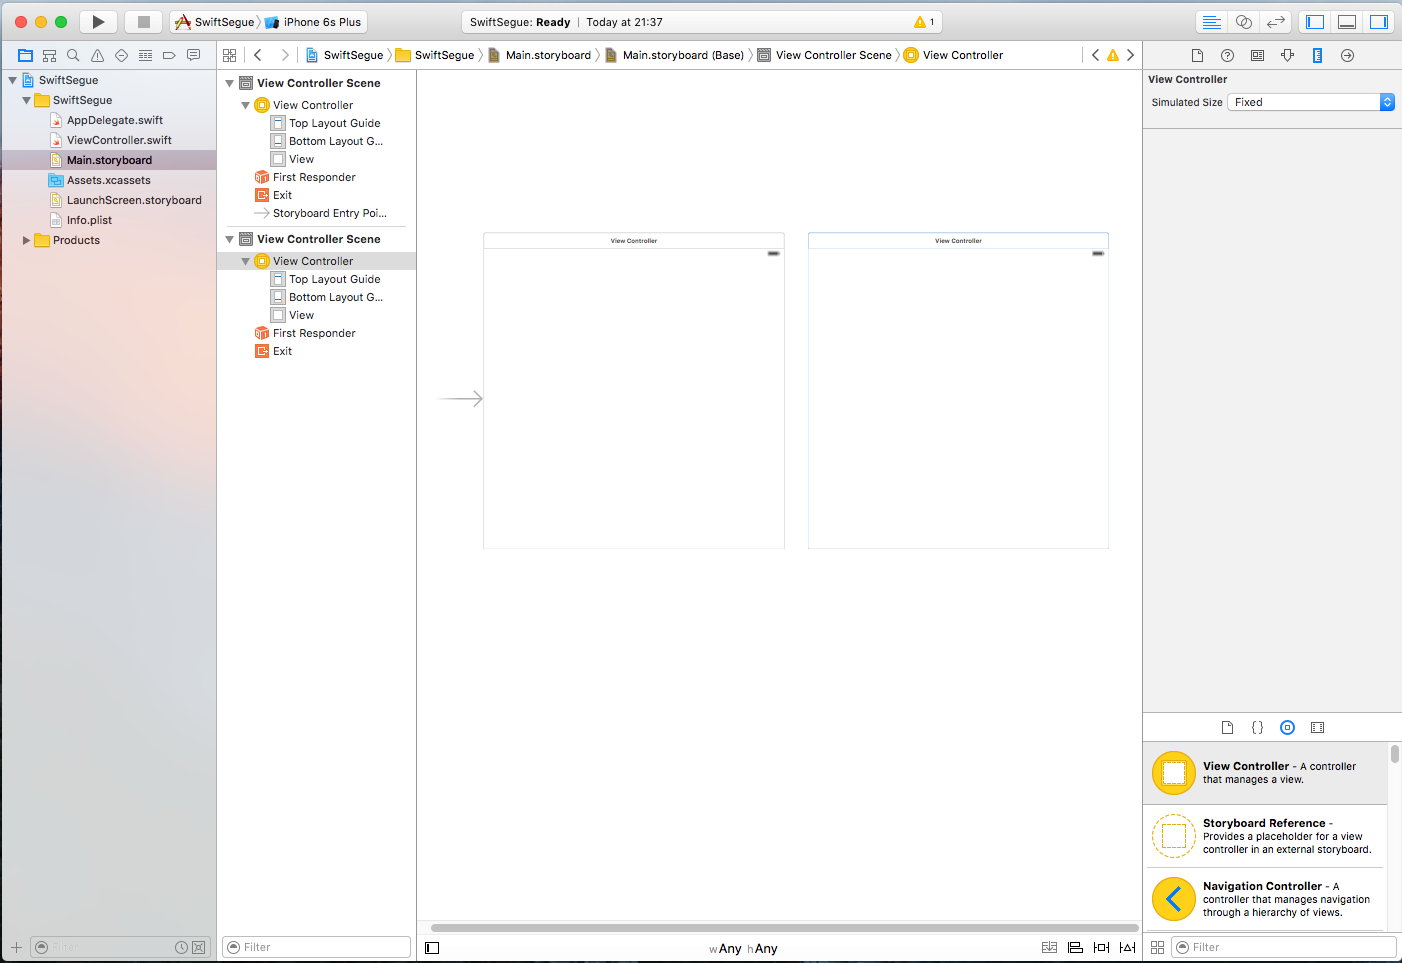Open the Find navigator search icon

73,55
